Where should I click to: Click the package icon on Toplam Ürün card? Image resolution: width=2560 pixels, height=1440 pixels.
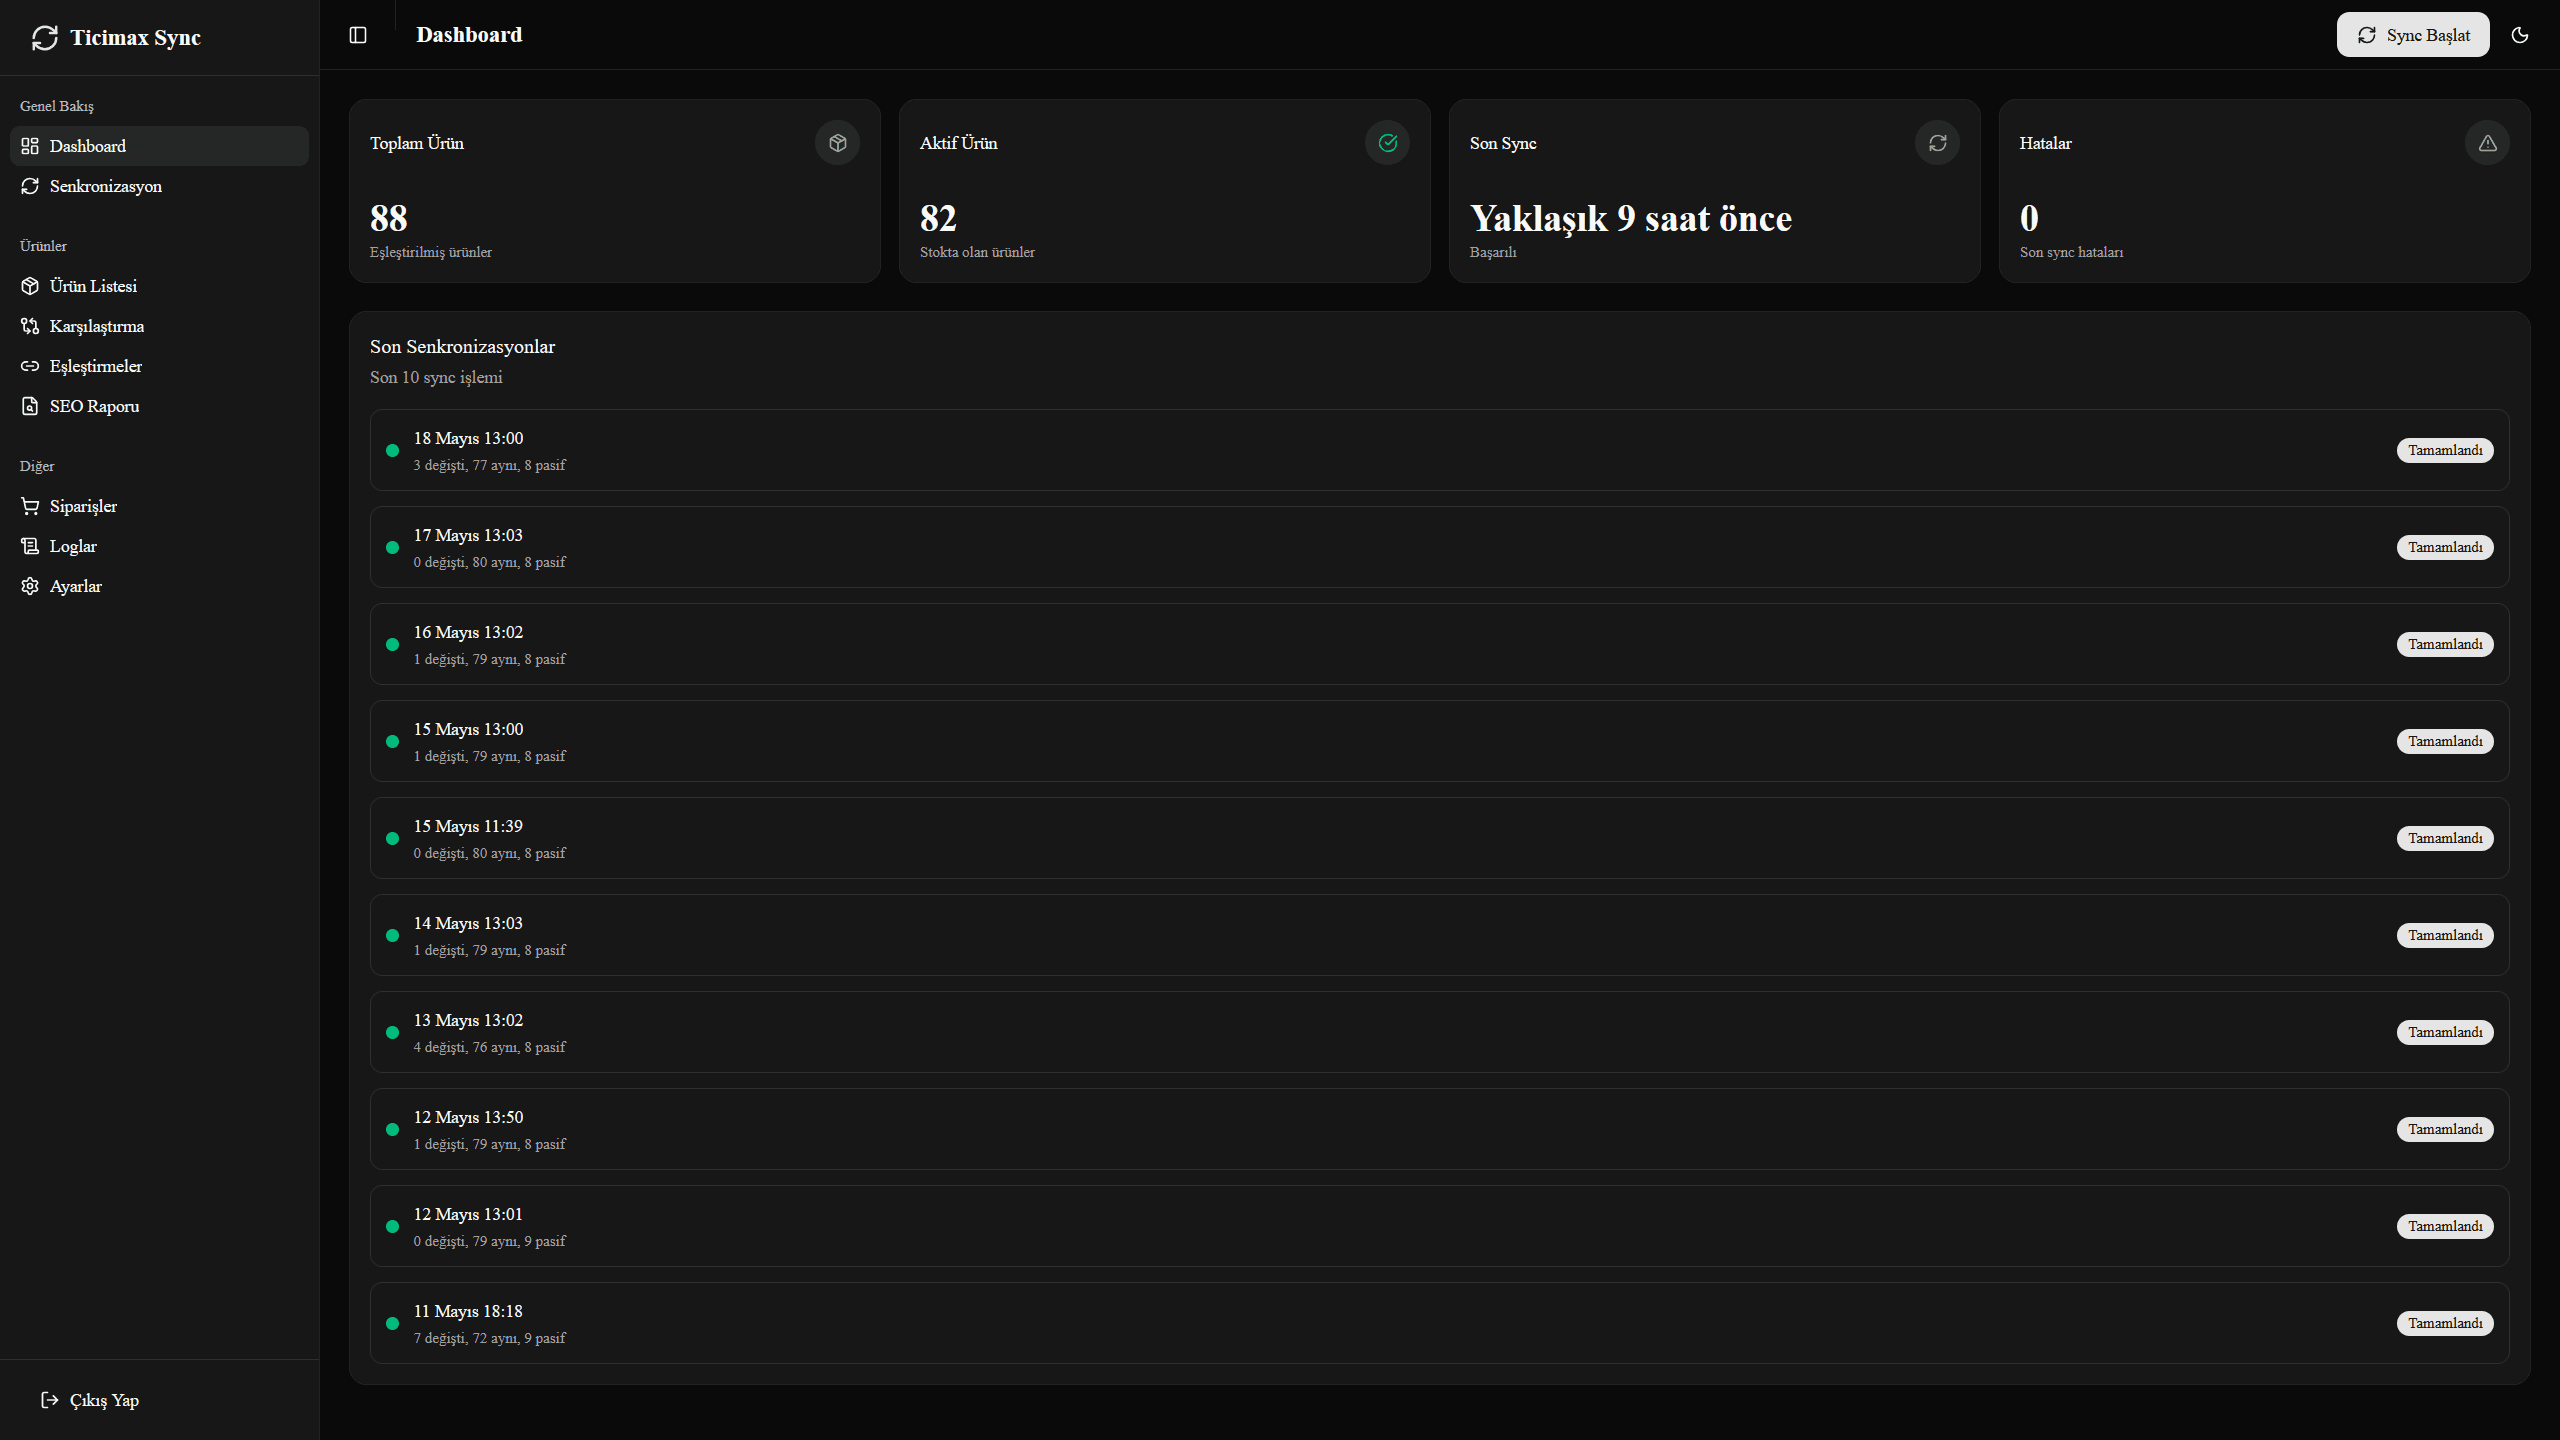838,143
